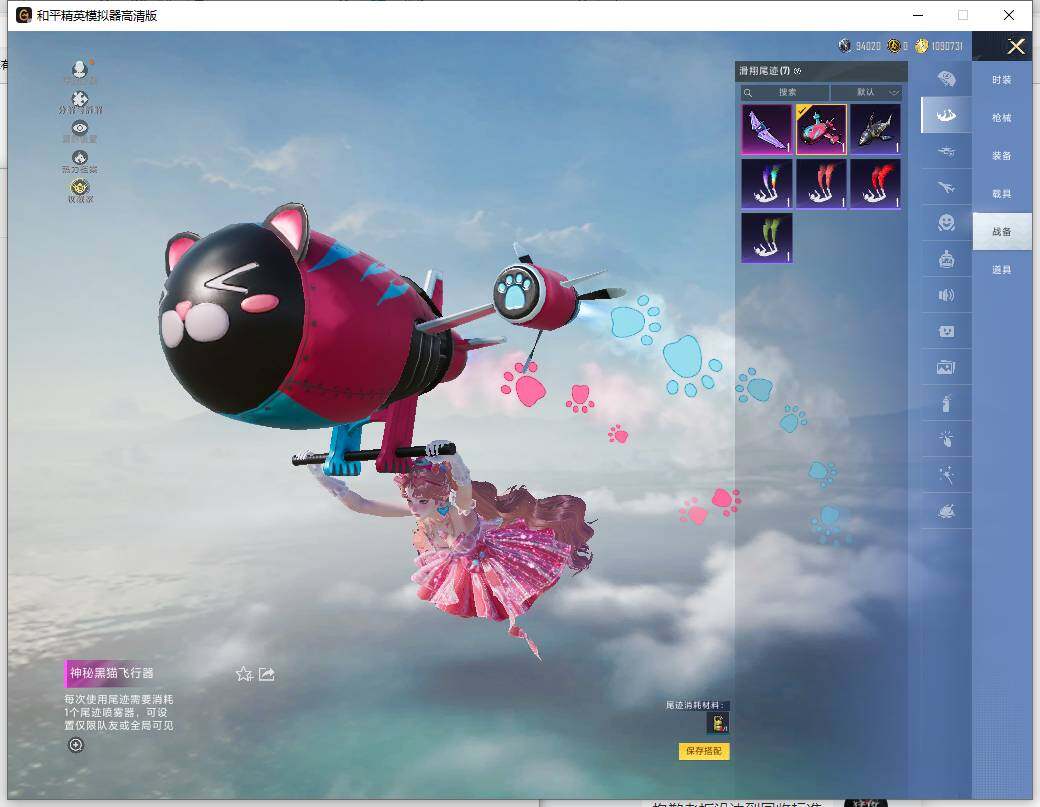Select the orange smoke trail item
The height and width of the screenshot is (807, 1040).
pyautogui.click(x=821, y=184)
